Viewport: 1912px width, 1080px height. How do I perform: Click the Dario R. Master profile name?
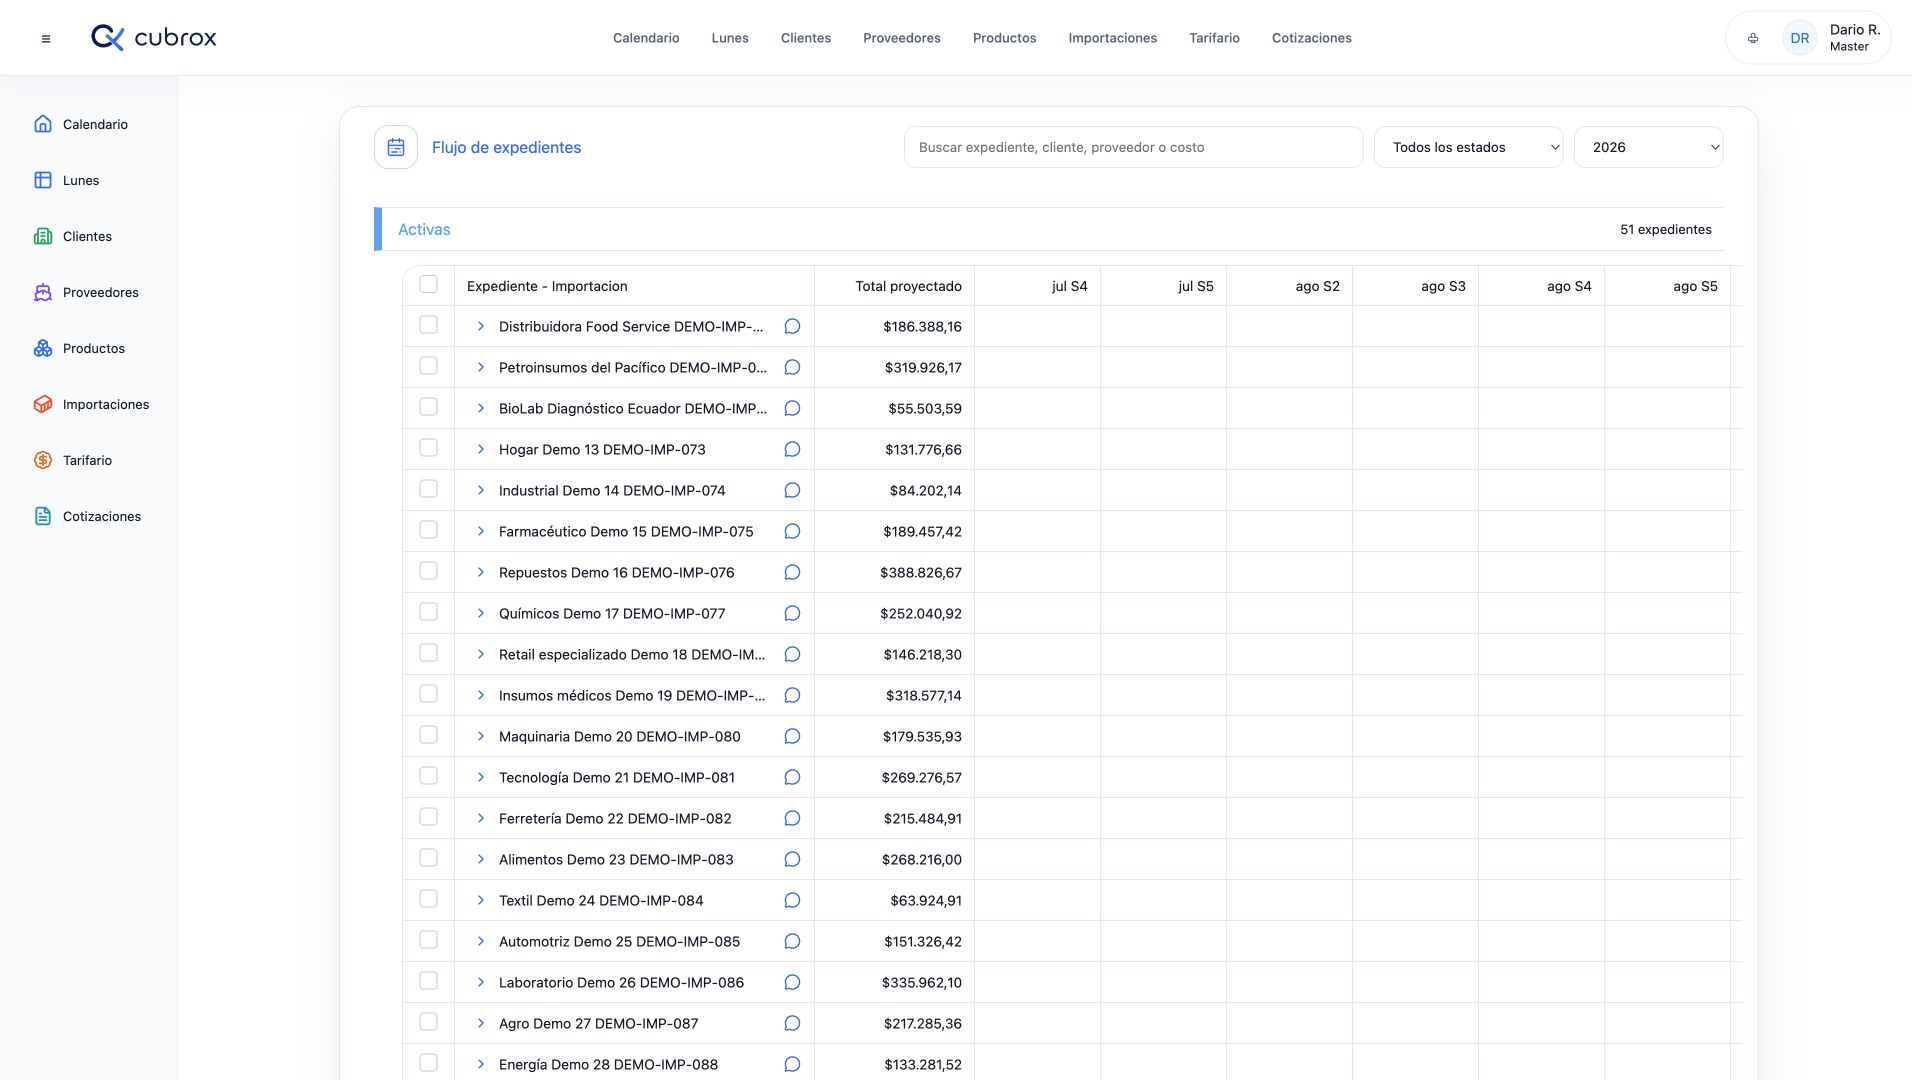(x=1855, y=38)
